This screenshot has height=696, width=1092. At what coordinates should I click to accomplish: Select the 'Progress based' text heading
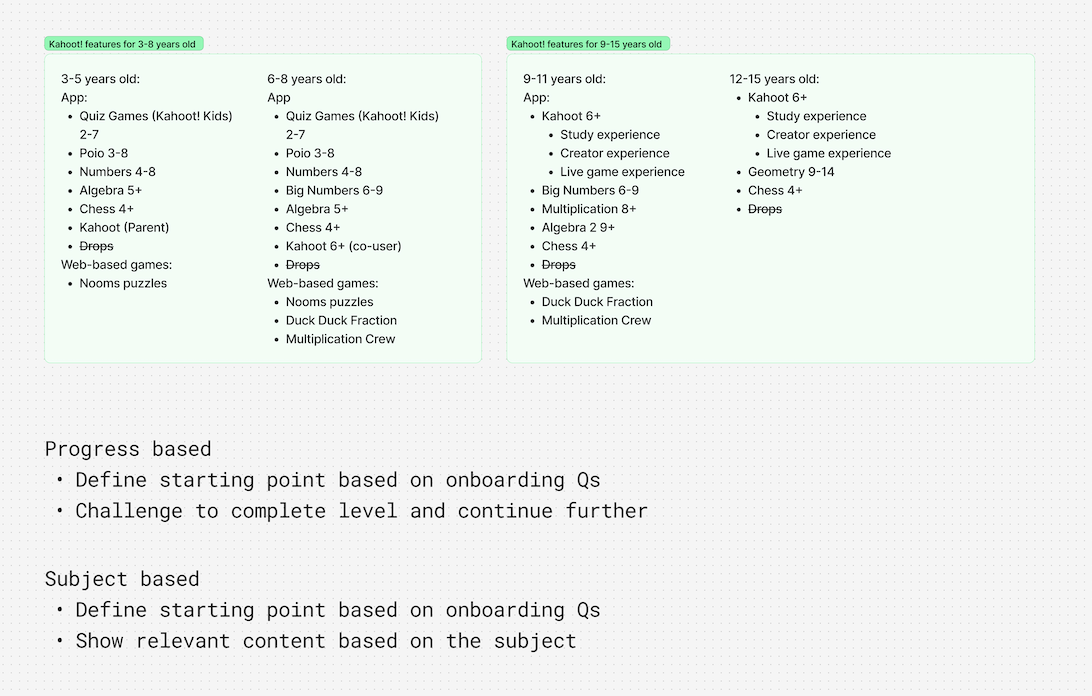pos(128,449)
